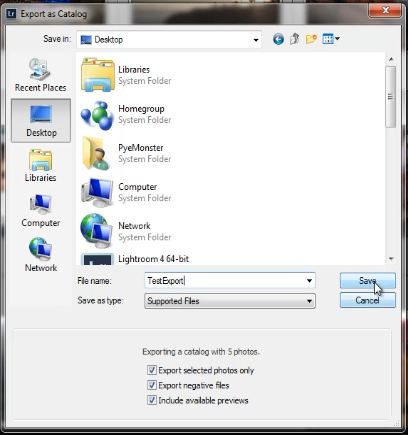Click the file list scrollbar down arrow
This screenshot has width=408, height=435.
click(x=391, y=259)
